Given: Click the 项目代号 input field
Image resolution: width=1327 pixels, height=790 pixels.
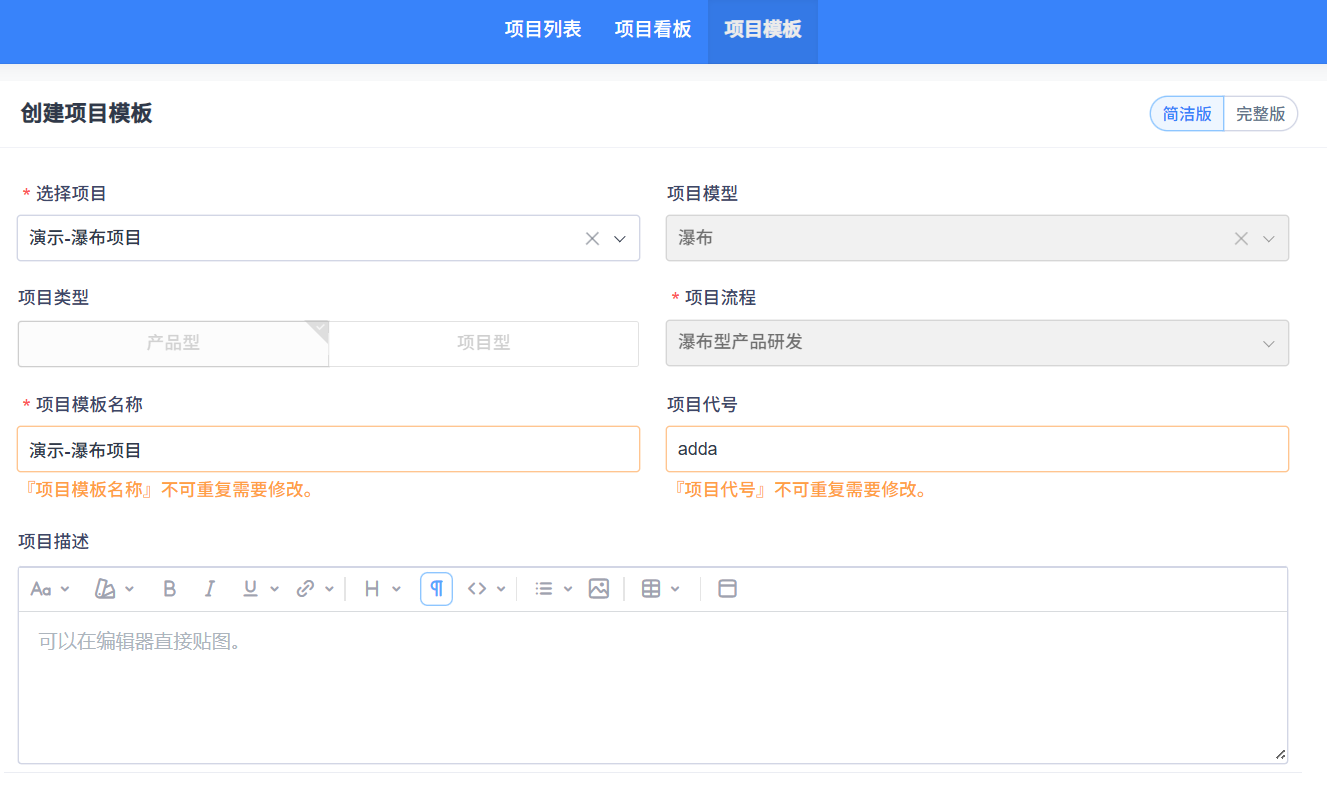Looking at the screenshot, I should (x=977, y=449).
